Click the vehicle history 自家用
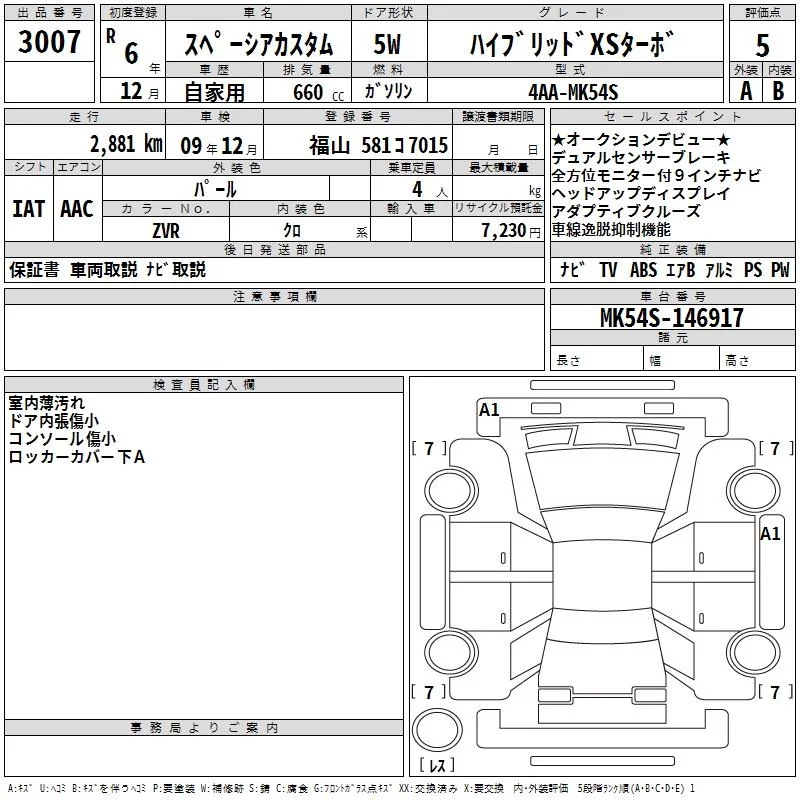800x800 pixels. coord(214,92)
